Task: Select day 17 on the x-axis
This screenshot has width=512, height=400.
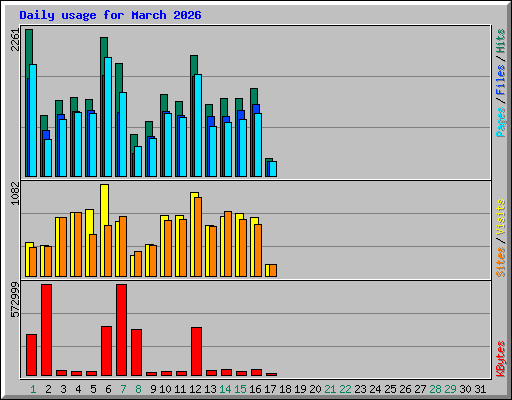Action: coord(270,389)
